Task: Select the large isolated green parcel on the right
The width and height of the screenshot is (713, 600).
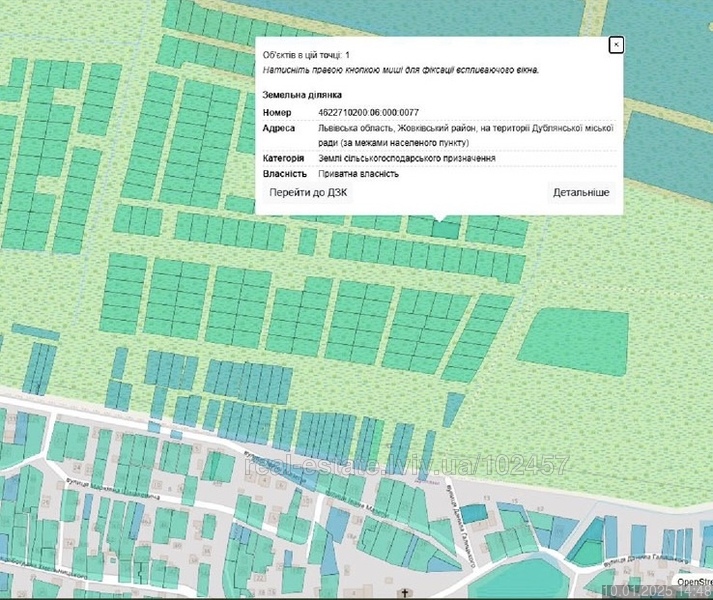Action: coord(574,341)
